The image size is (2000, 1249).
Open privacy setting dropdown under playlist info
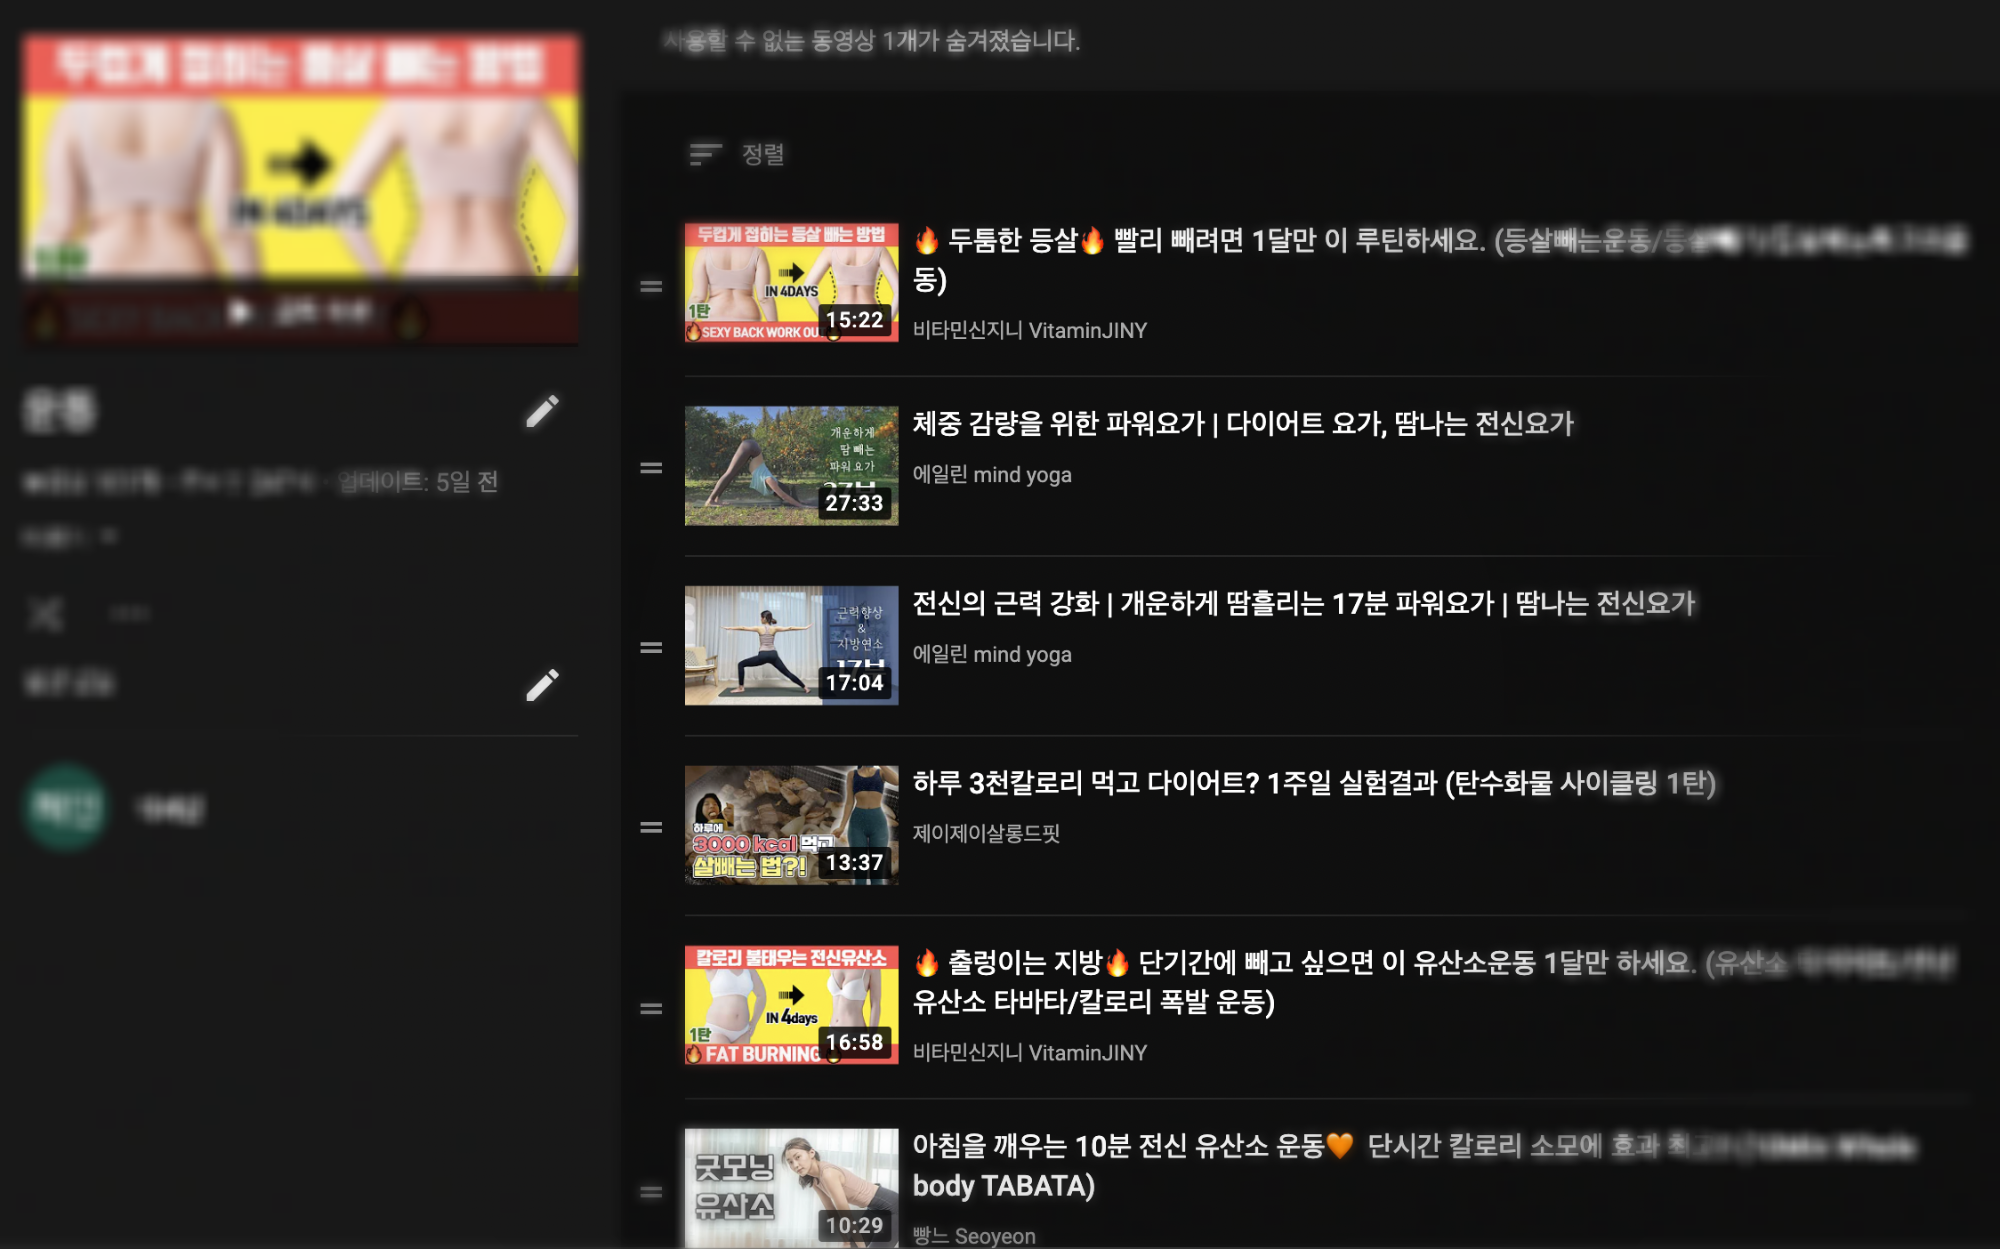[70, 537]
